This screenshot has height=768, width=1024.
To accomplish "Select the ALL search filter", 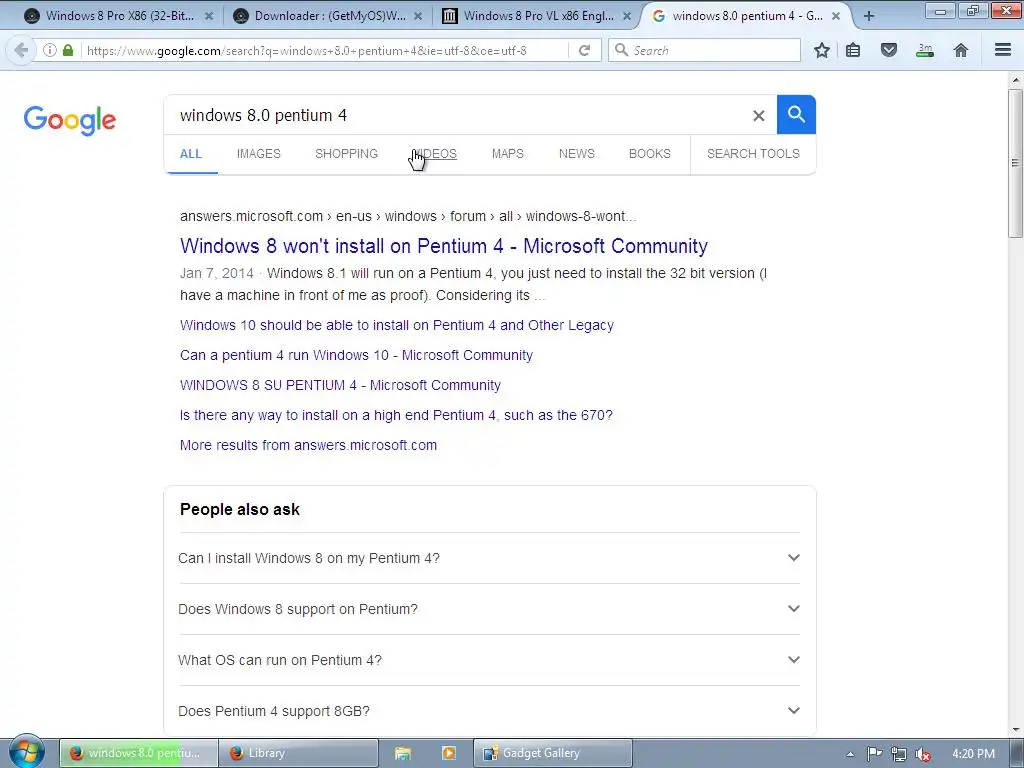I will click(191, 154).
